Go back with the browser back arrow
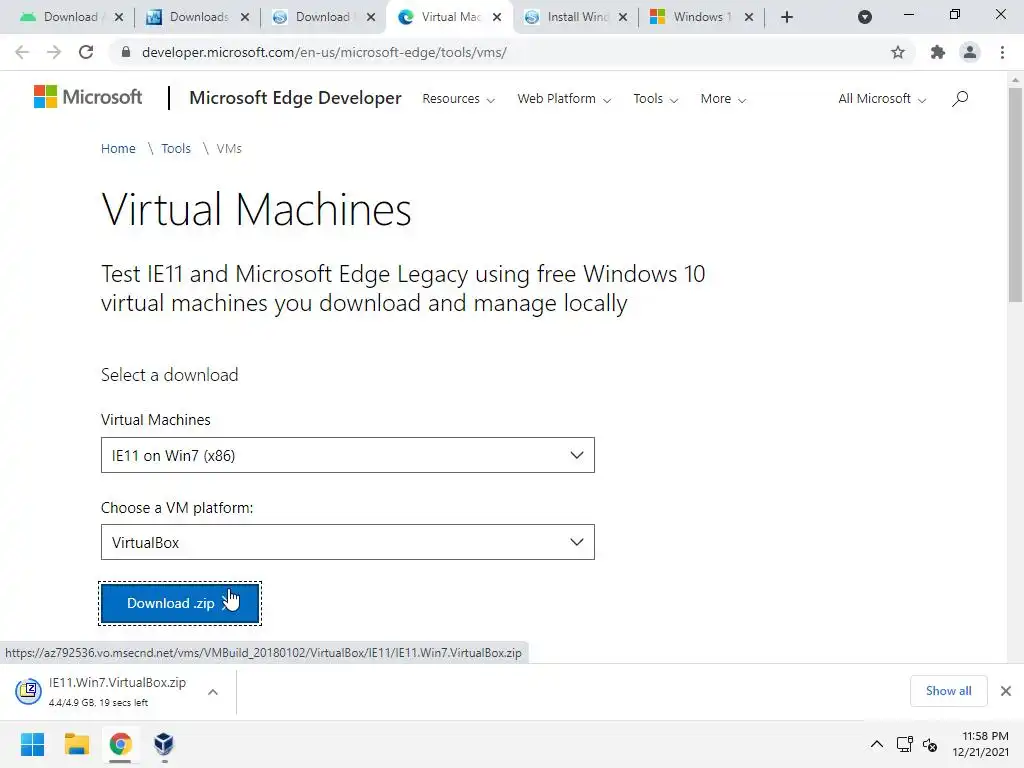 (22, 52)
